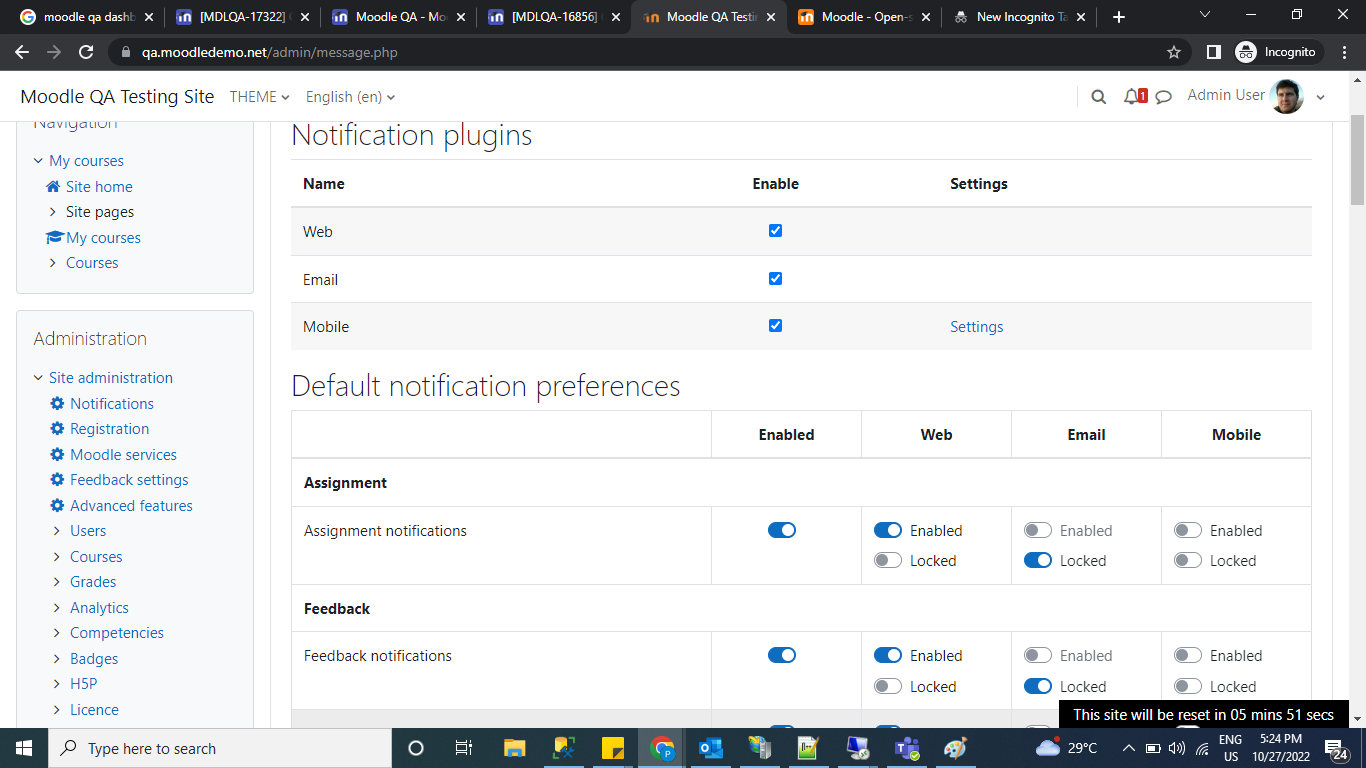Open File Explorer from the taskbar
Image resolution: width=1366 pixels, height=768 pixels.
coord(514,748)
